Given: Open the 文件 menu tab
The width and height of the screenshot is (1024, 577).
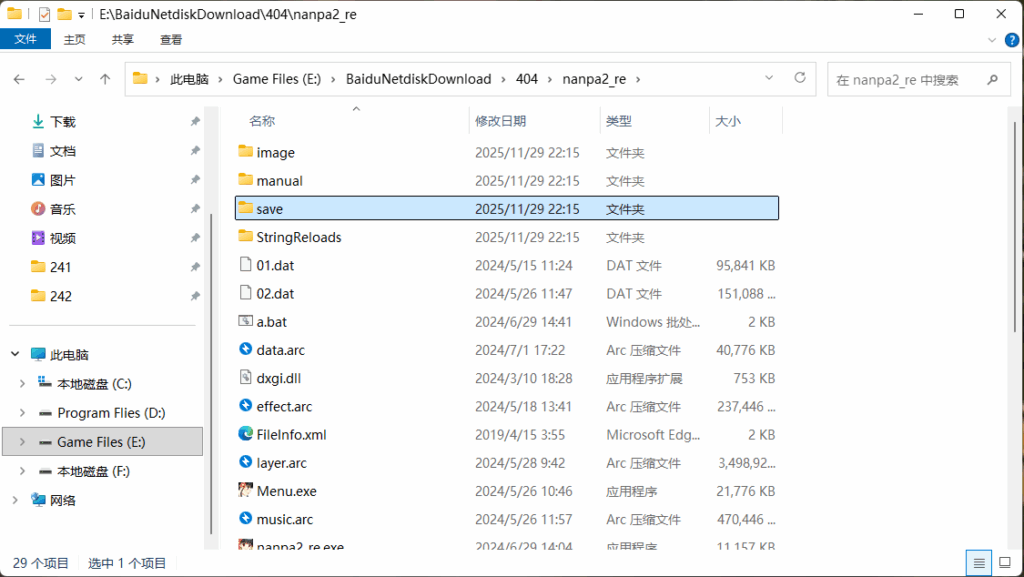Looking at the screenshot, I should tap(25, 39).
